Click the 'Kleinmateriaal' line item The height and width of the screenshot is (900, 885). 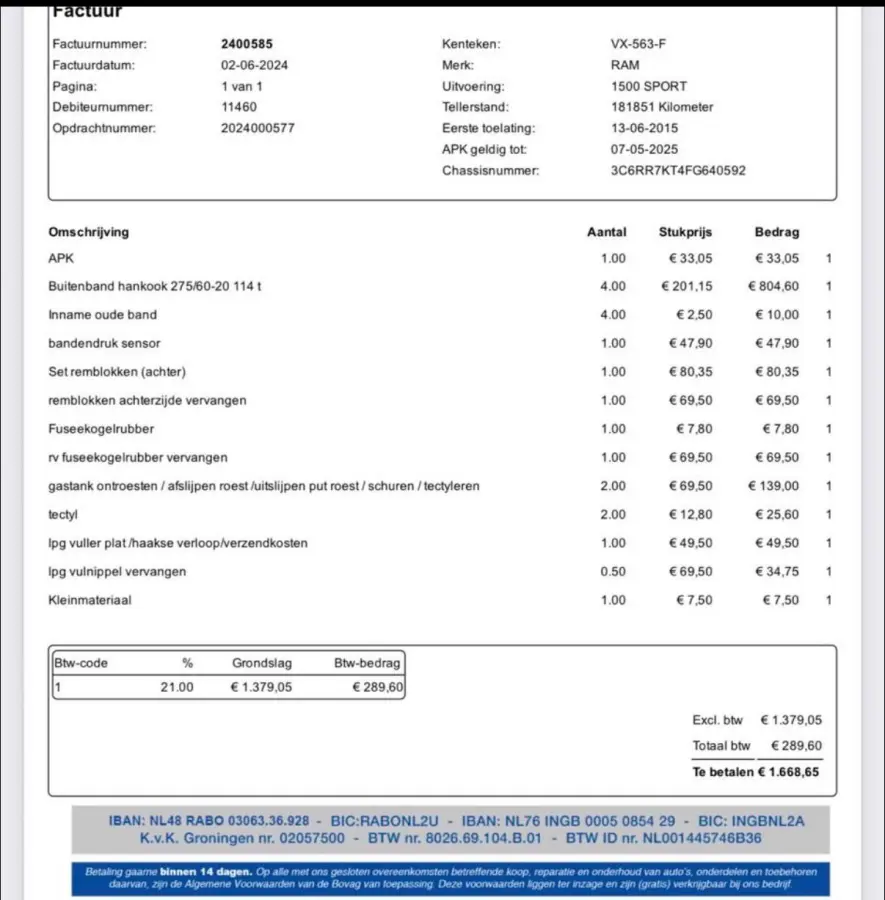coord(90,600)
